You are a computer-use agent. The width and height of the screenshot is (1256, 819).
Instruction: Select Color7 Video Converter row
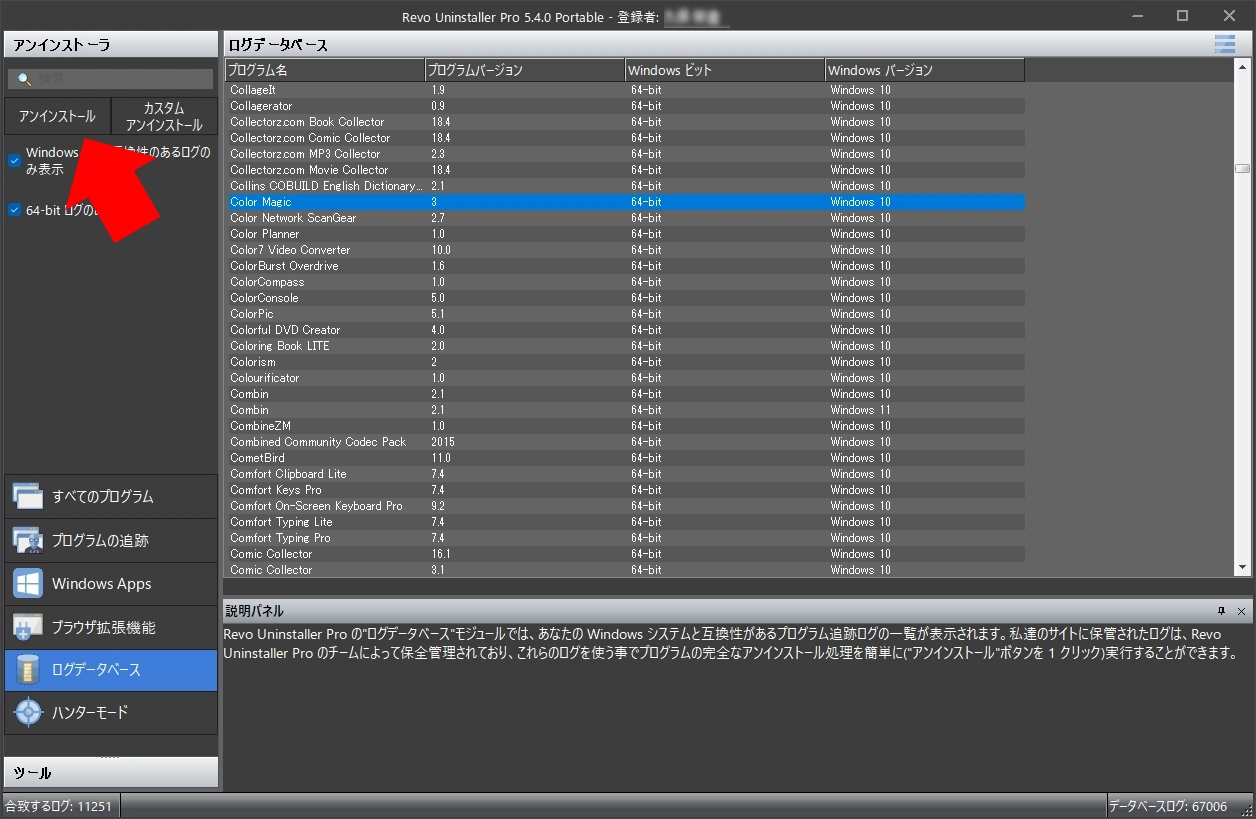[x=625, y=250]
